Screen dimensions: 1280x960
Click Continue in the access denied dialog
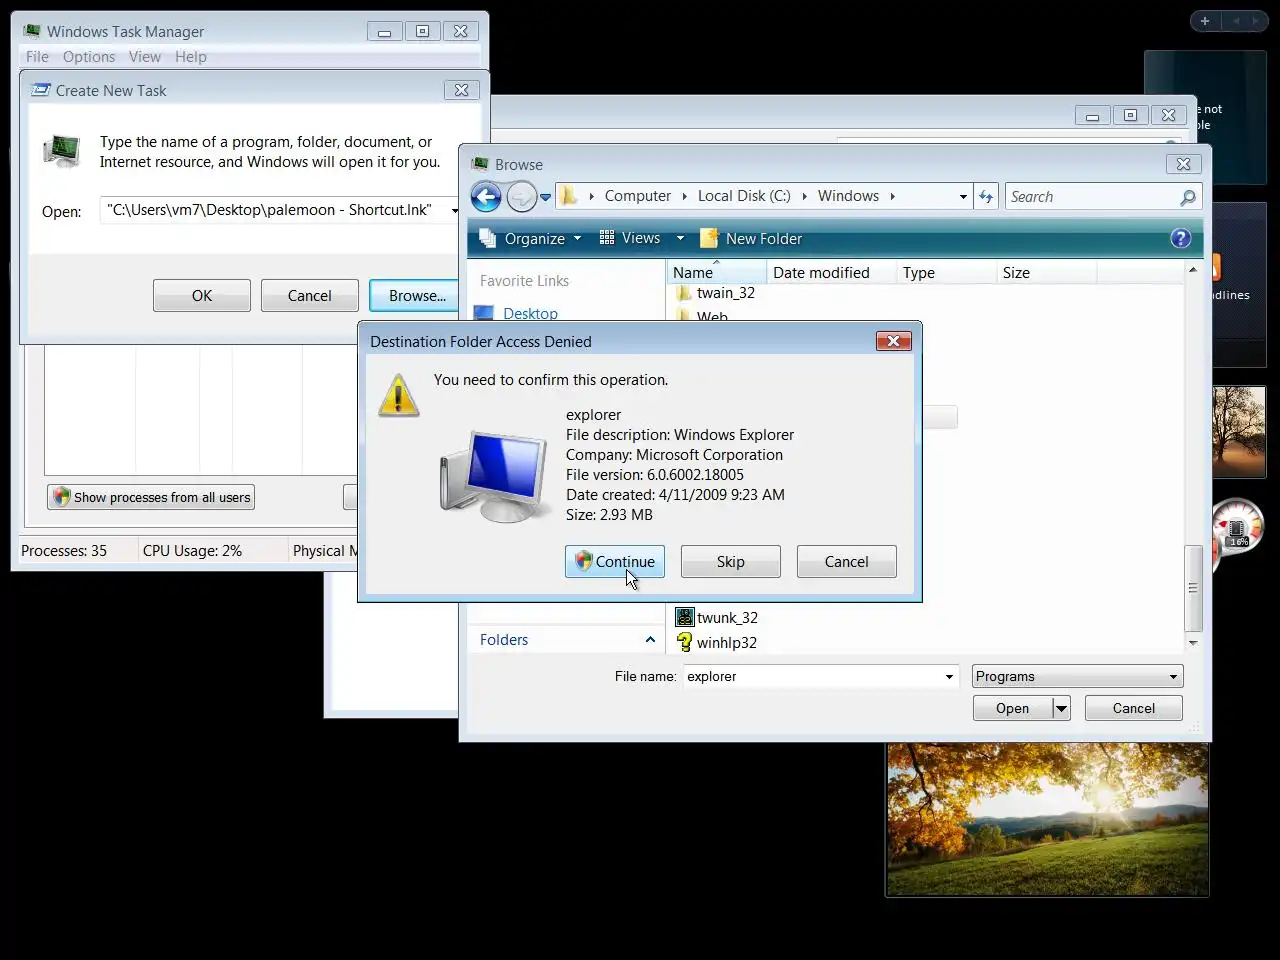[614, 562]
